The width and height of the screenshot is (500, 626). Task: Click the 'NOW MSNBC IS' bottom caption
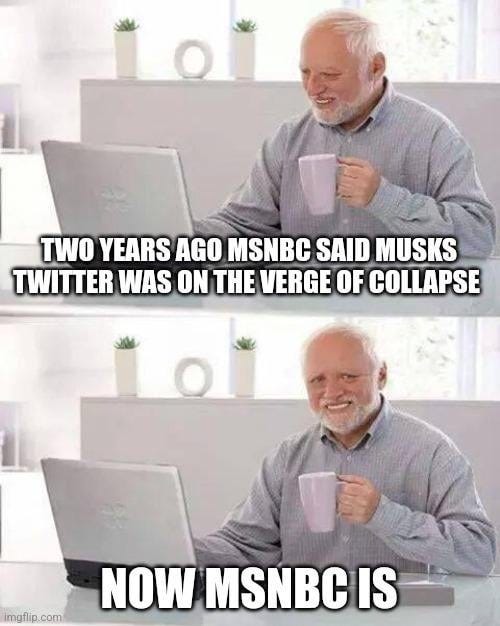(x=249, y=589)
